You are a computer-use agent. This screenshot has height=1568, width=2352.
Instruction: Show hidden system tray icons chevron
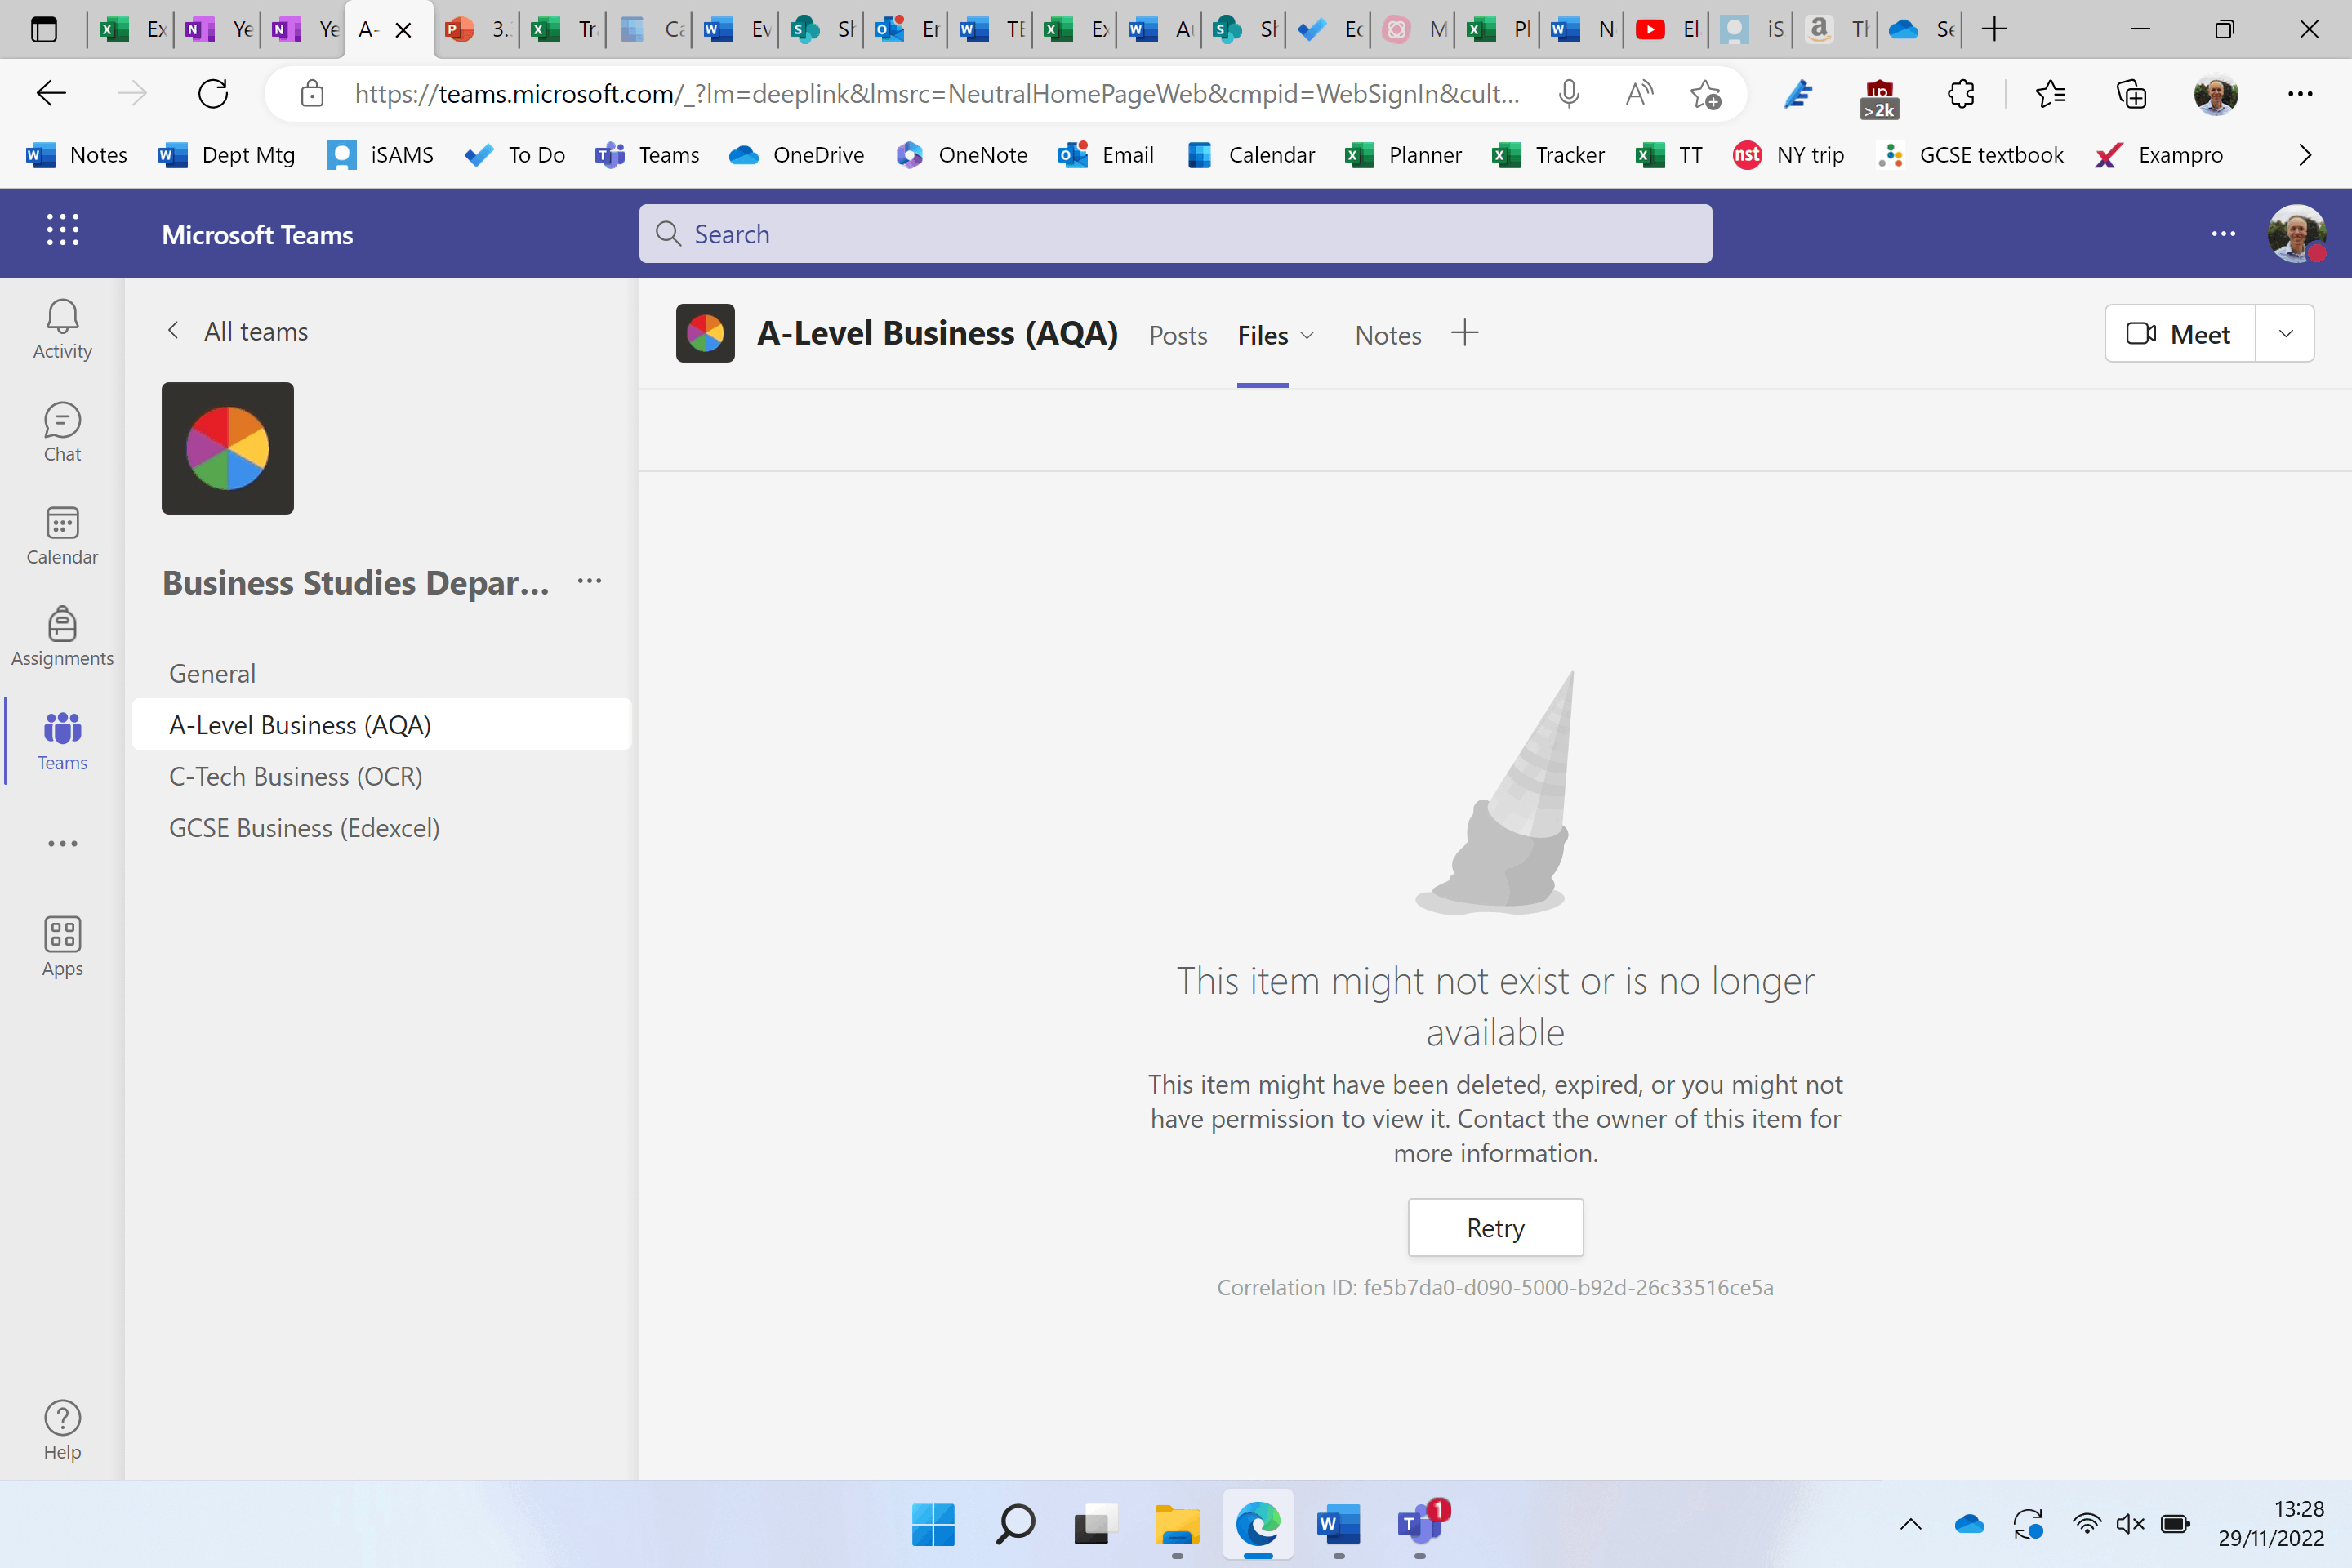pos(1910,1524)
